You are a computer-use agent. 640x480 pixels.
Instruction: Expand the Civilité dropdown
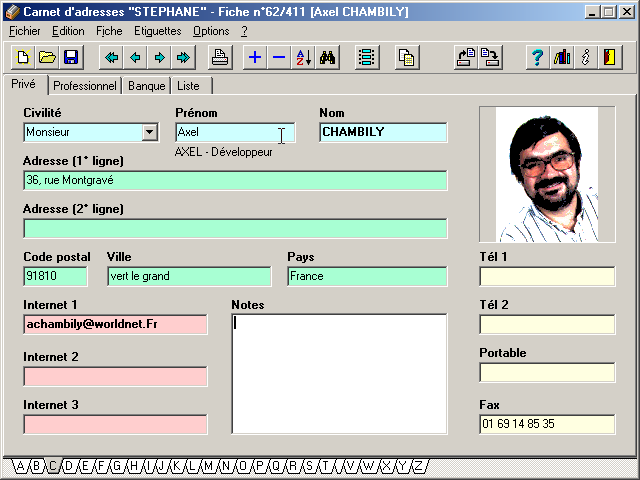150,132
